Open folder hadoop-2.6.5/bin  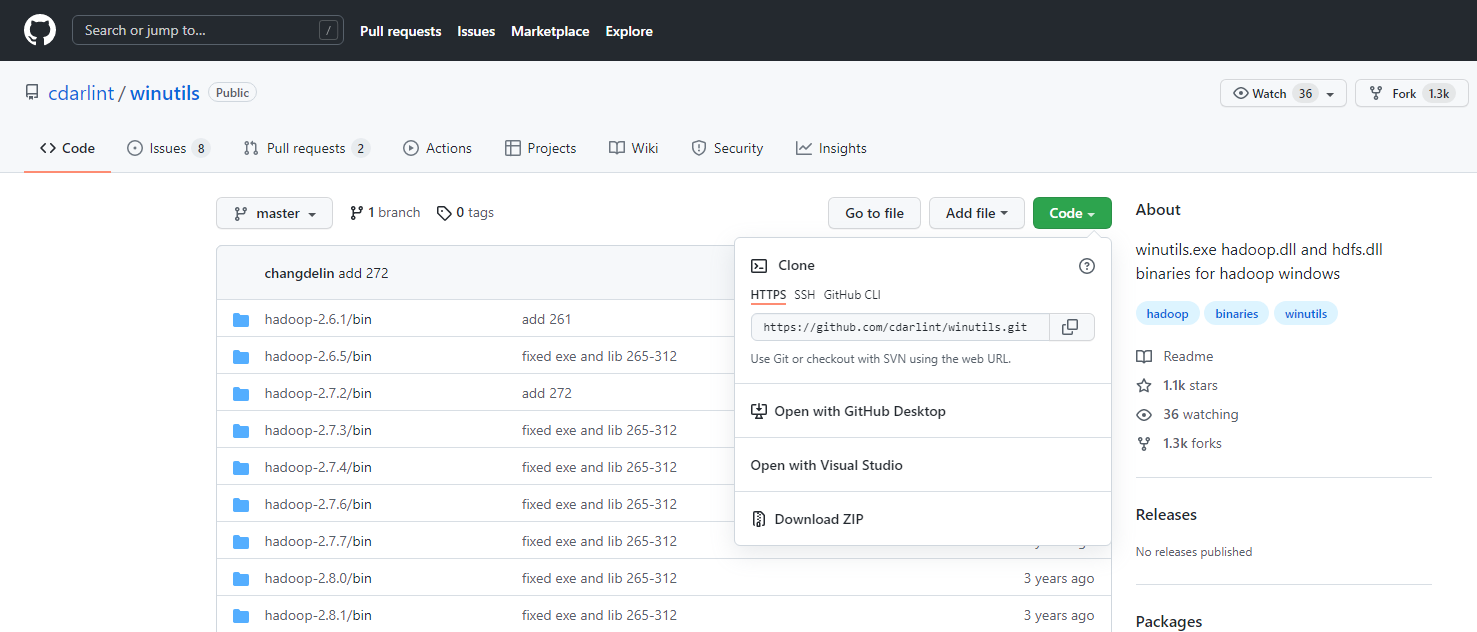(318, 356)
